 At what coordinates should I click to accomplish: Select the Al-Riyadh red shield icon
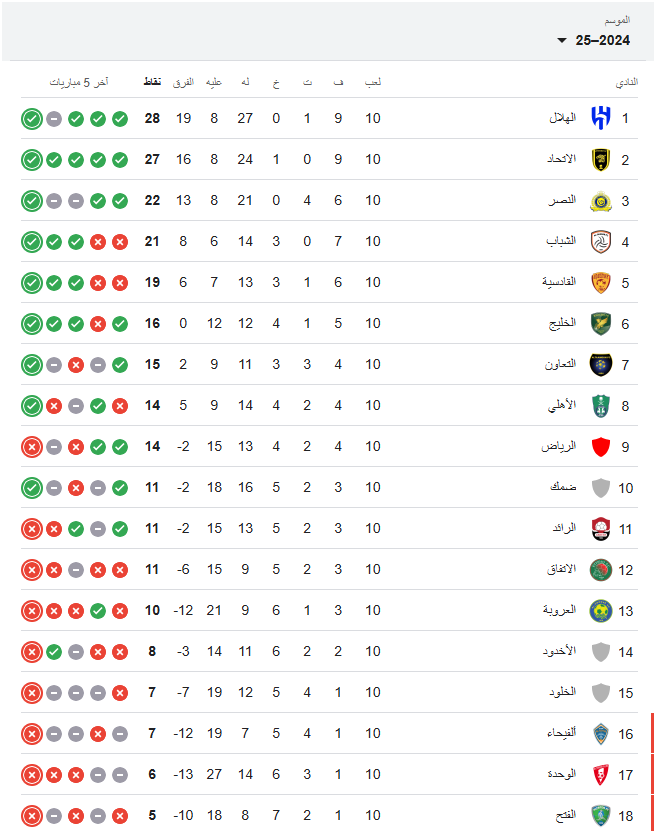(x=601, y=447)
